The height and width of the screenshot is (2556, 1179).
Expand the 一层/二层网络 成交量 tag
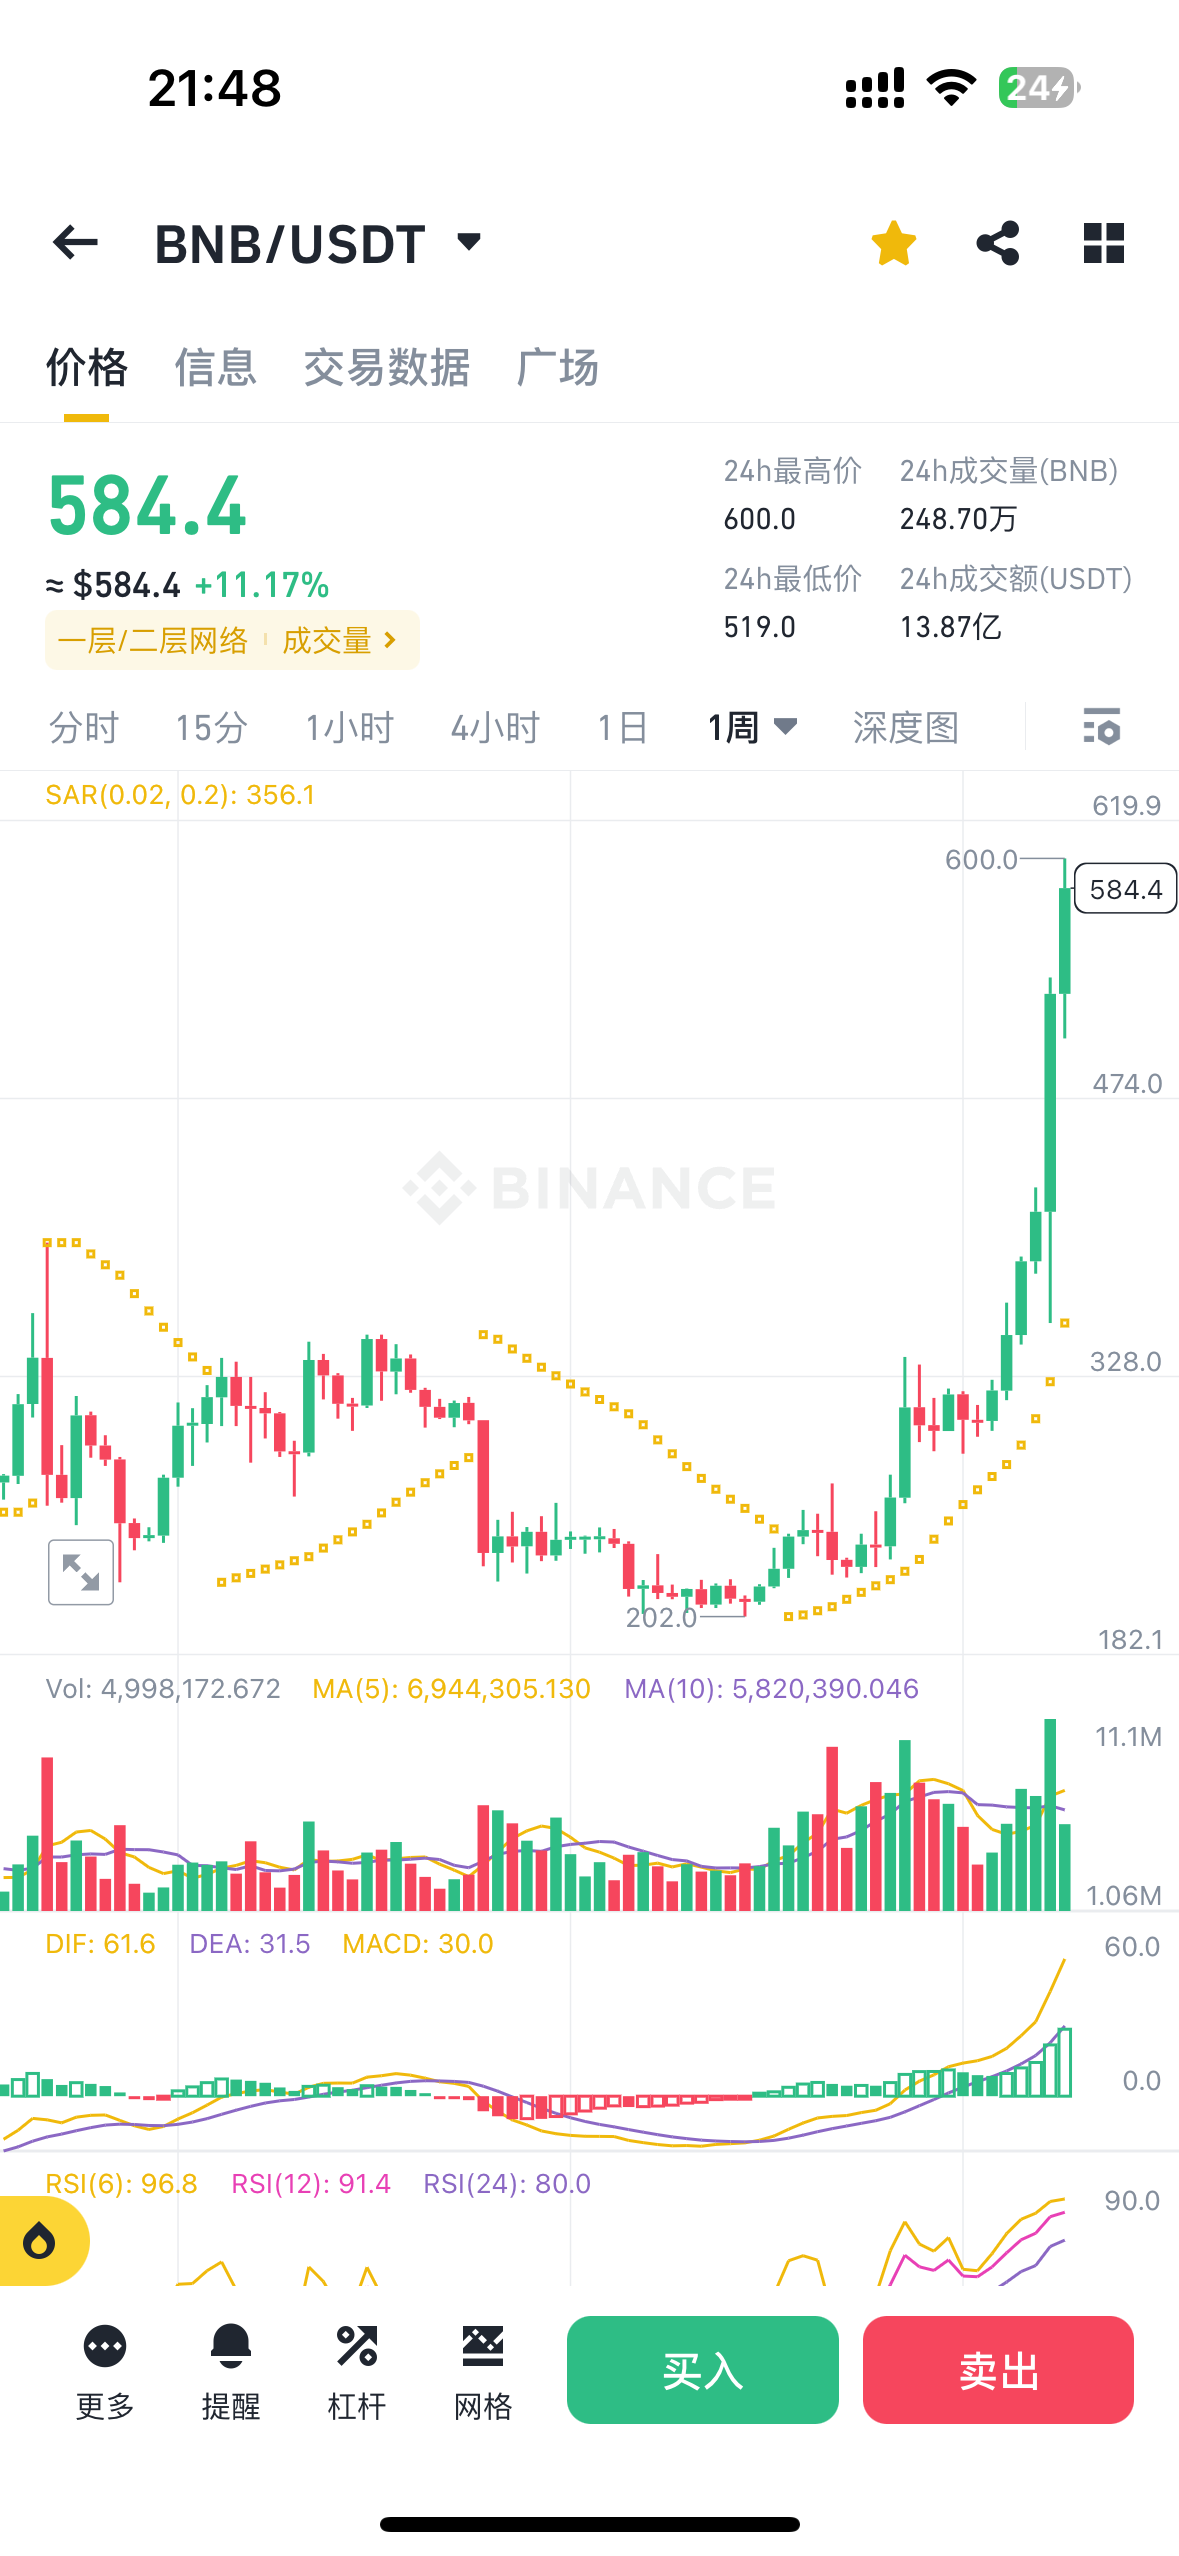(232, 640)
